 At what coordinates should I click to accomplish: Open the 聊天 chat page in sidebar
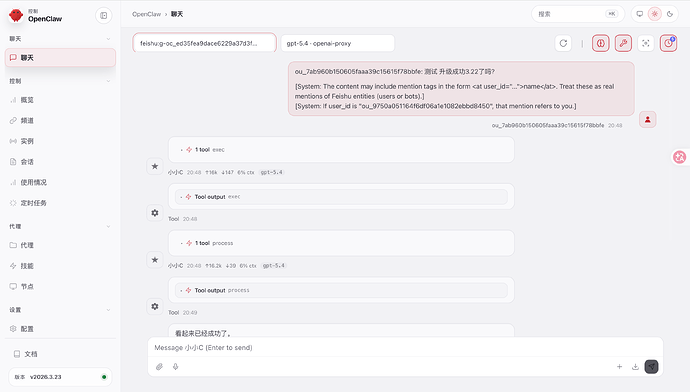coord(60,58)
